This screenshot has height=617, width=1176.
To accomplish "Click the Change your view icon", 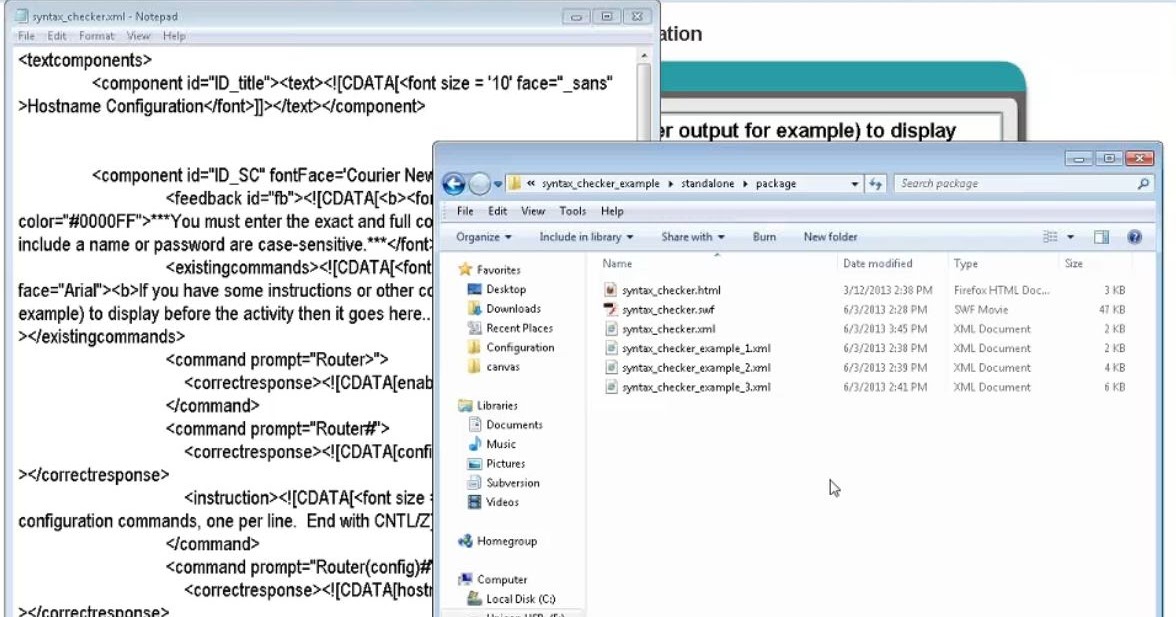I will (1050, 237).
